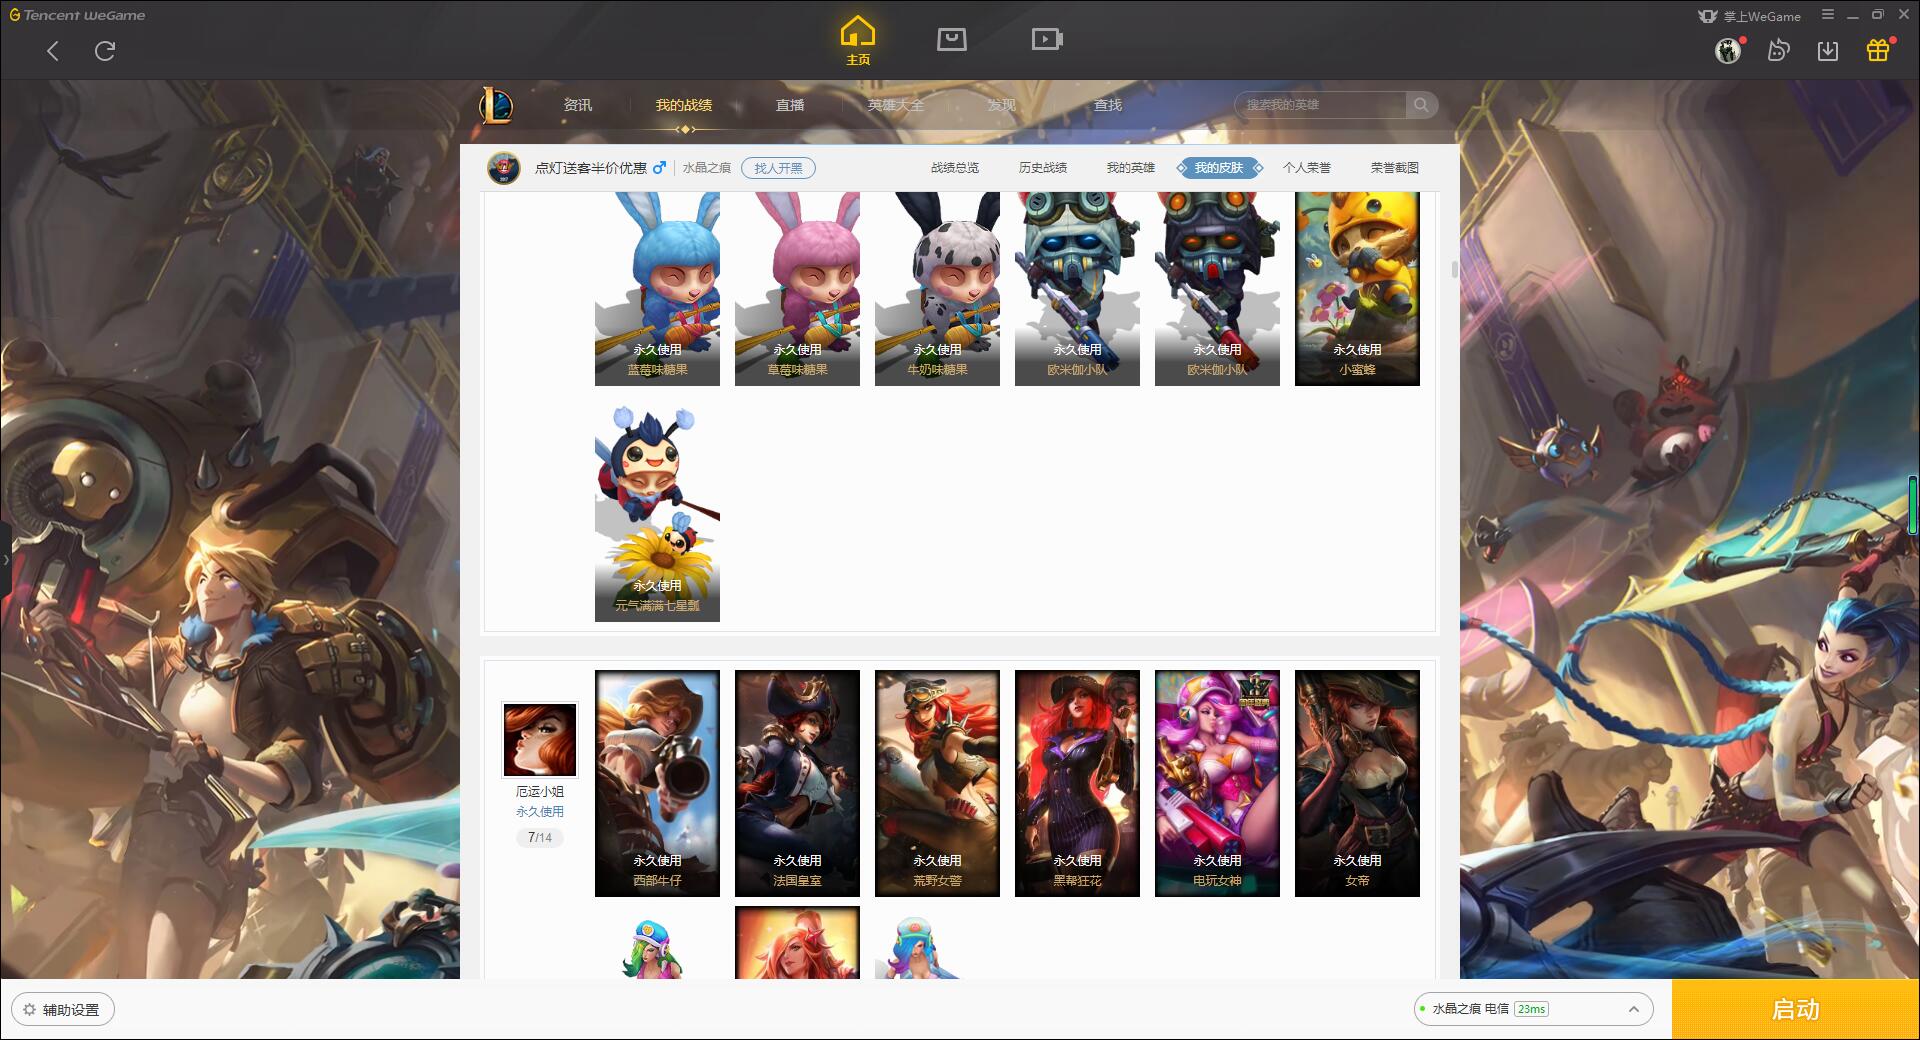Click the 找人开黑 button
Viewport: 1920px width, 1040px height.
click(x=778, y=168)
